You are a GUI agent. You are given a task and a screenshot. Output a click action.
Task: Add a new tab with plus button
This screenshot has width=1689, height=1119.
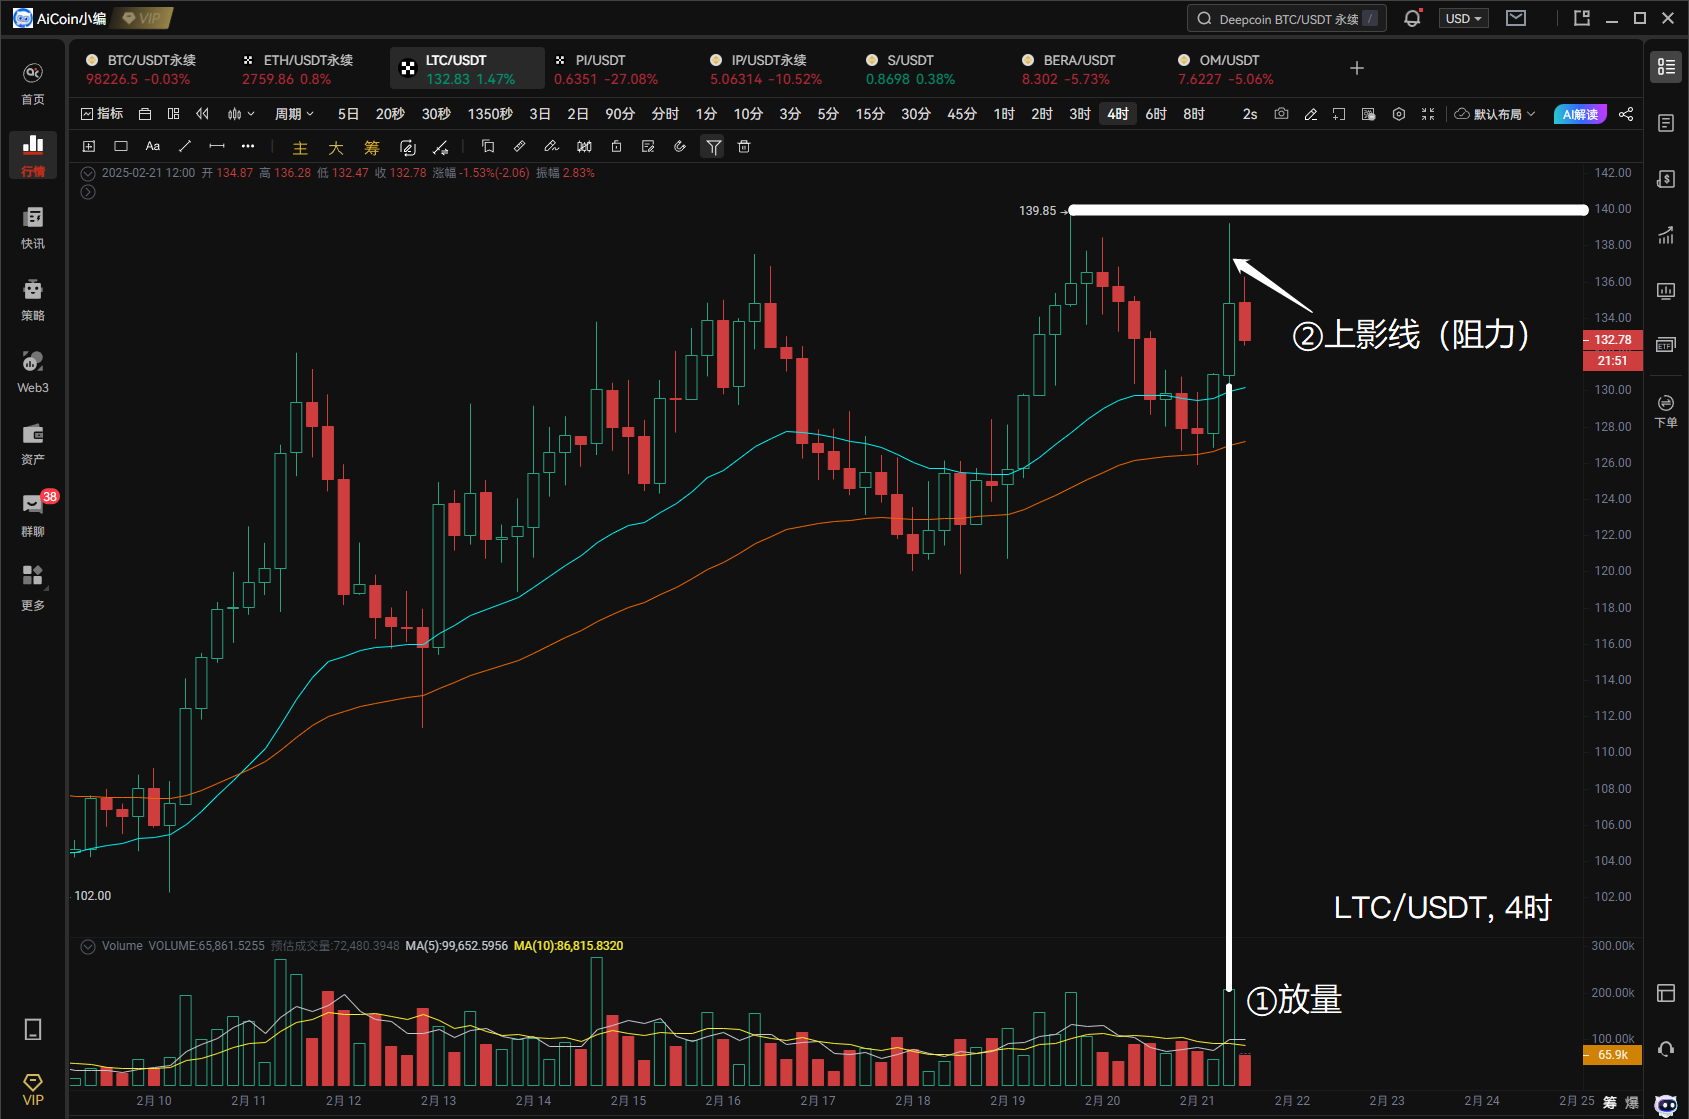tap(1357, 68)
